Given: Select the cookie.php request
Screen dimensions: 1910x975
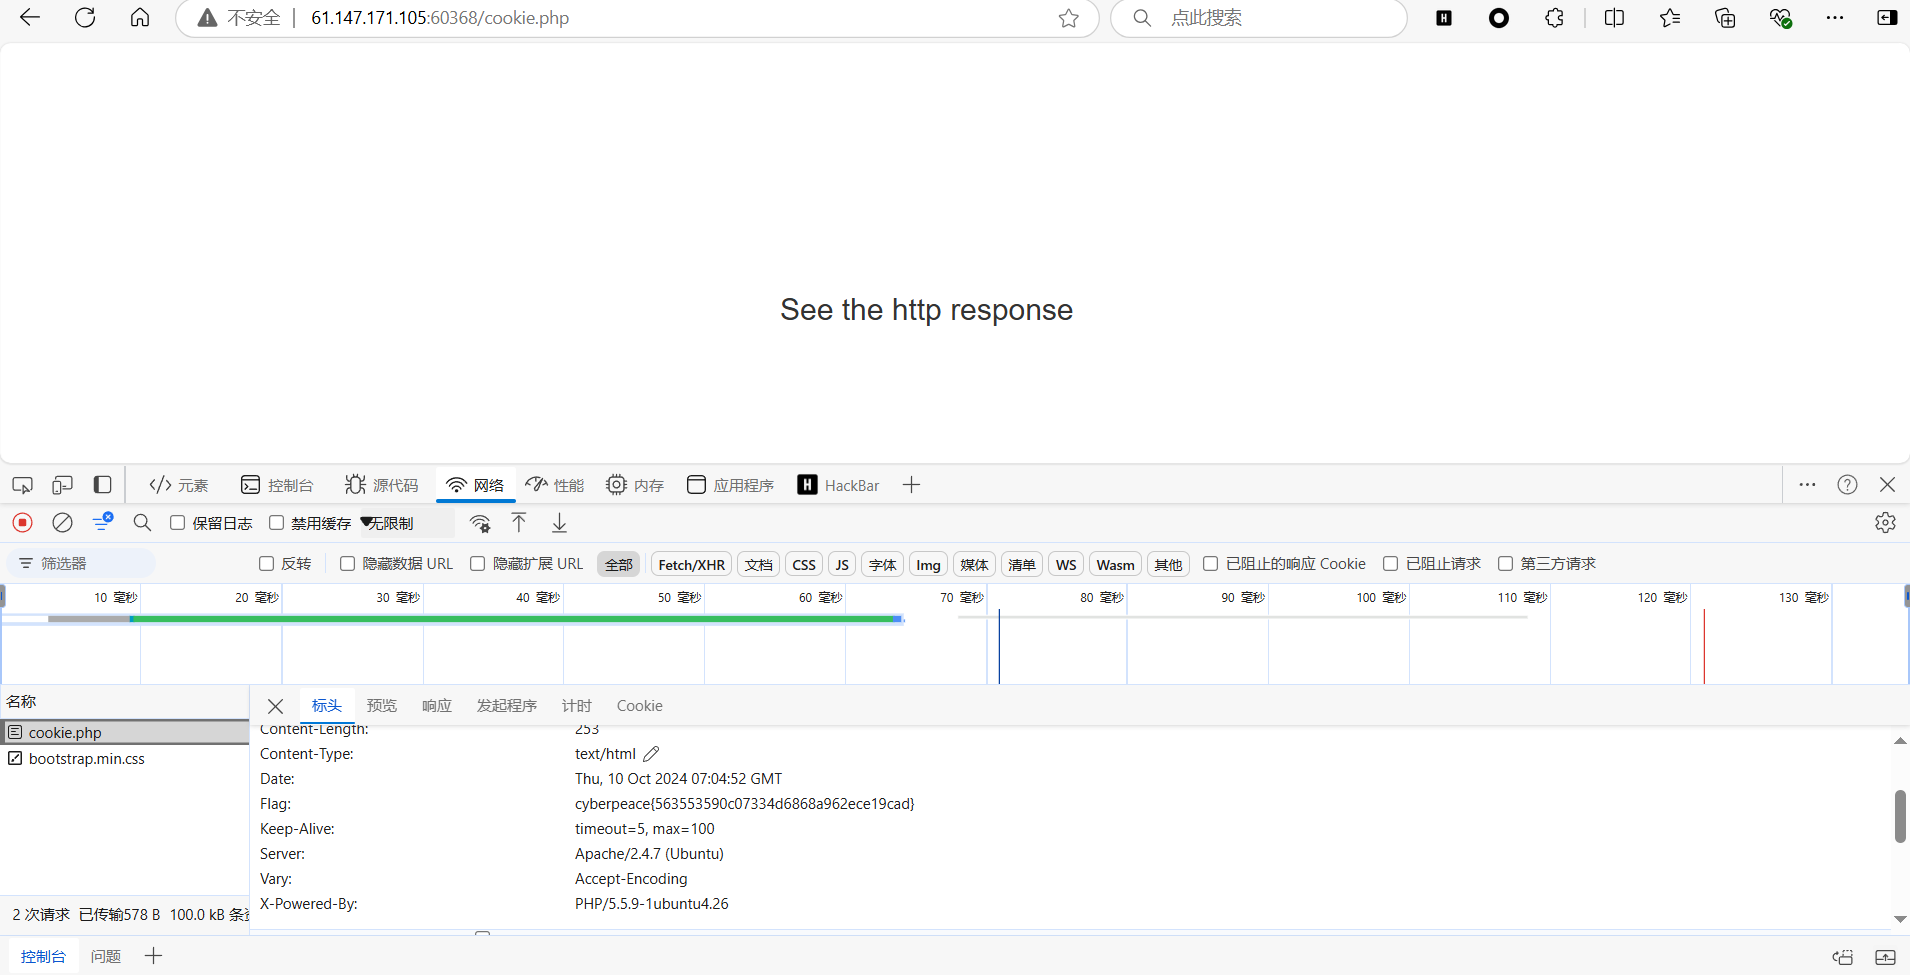Looking at the screenshot, I should (x=125, y=732).
